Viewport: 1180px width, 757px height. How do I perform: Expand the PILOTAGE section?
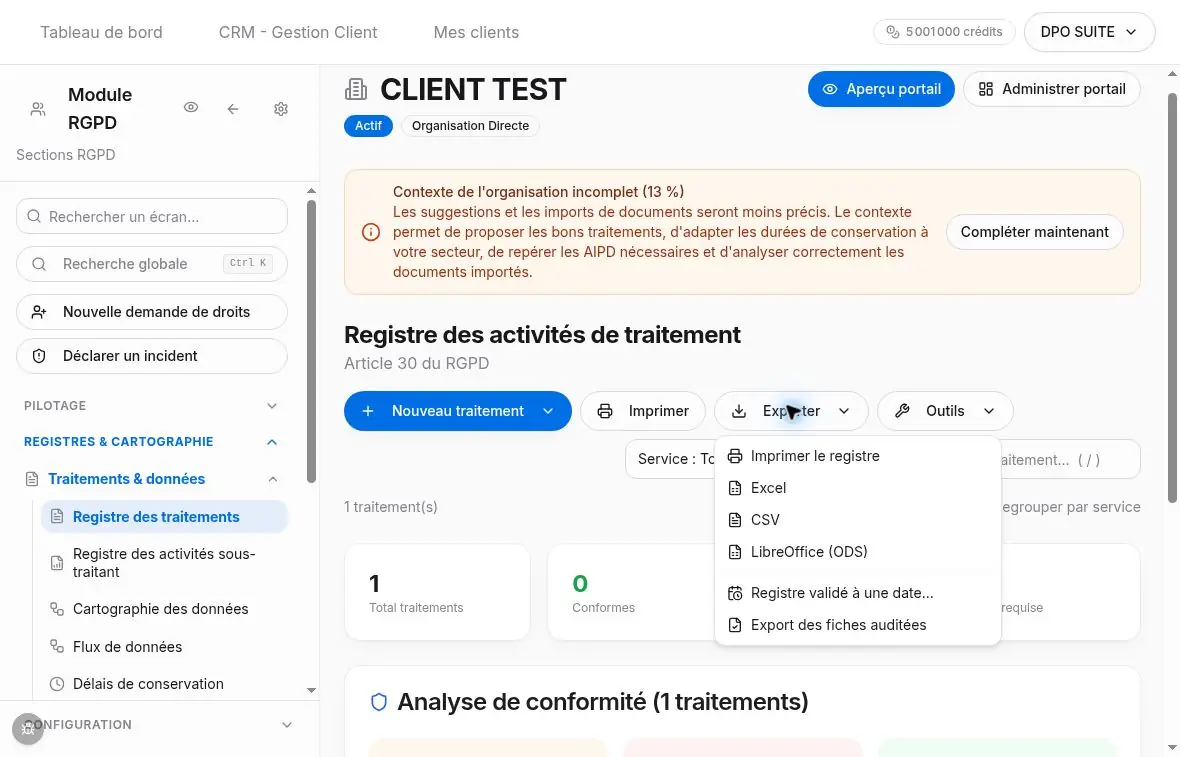pyautogui.click(x=151, y=406)
